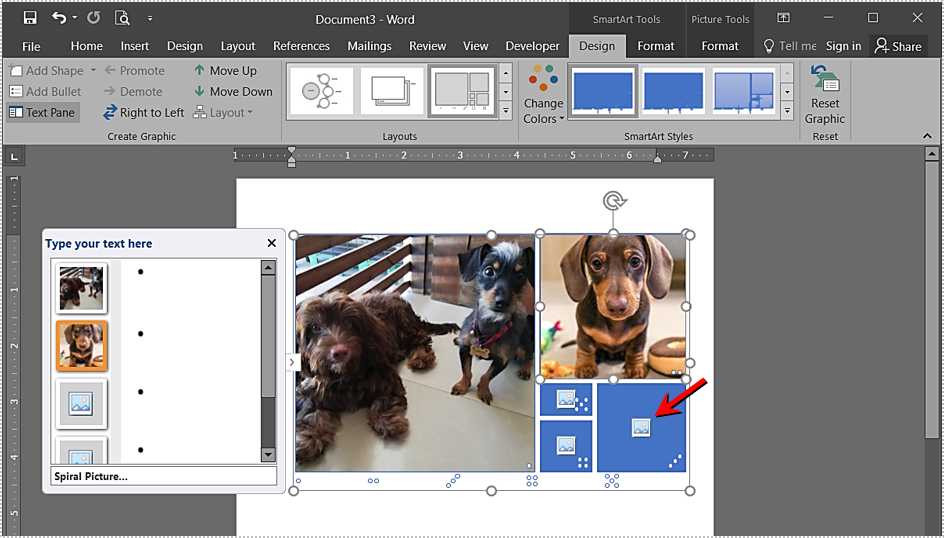The image size is (944, 538).
Task: Click the Undo arrow icon
Action: 59,18
